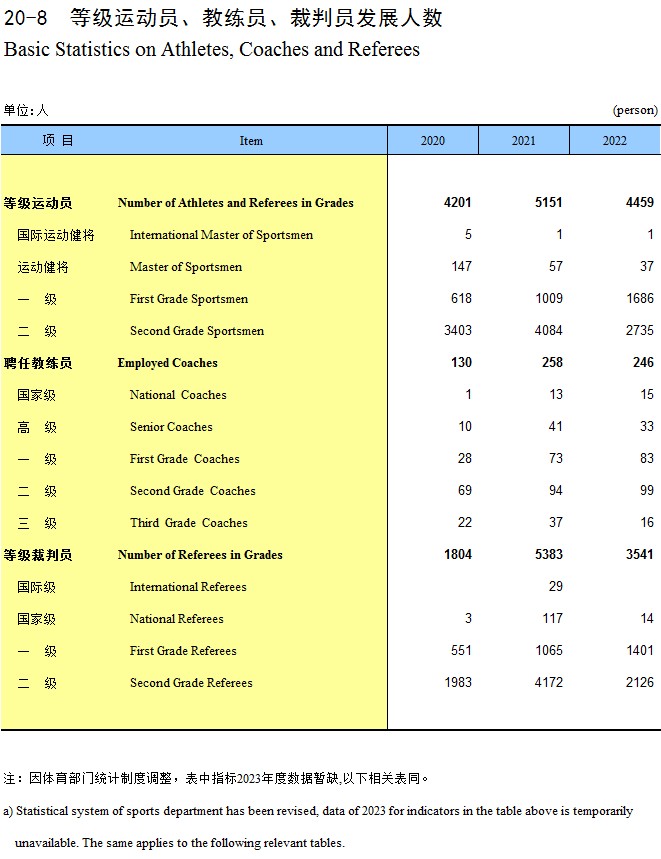
Task: Select 'National Referees' label
Action: [176, 619]
